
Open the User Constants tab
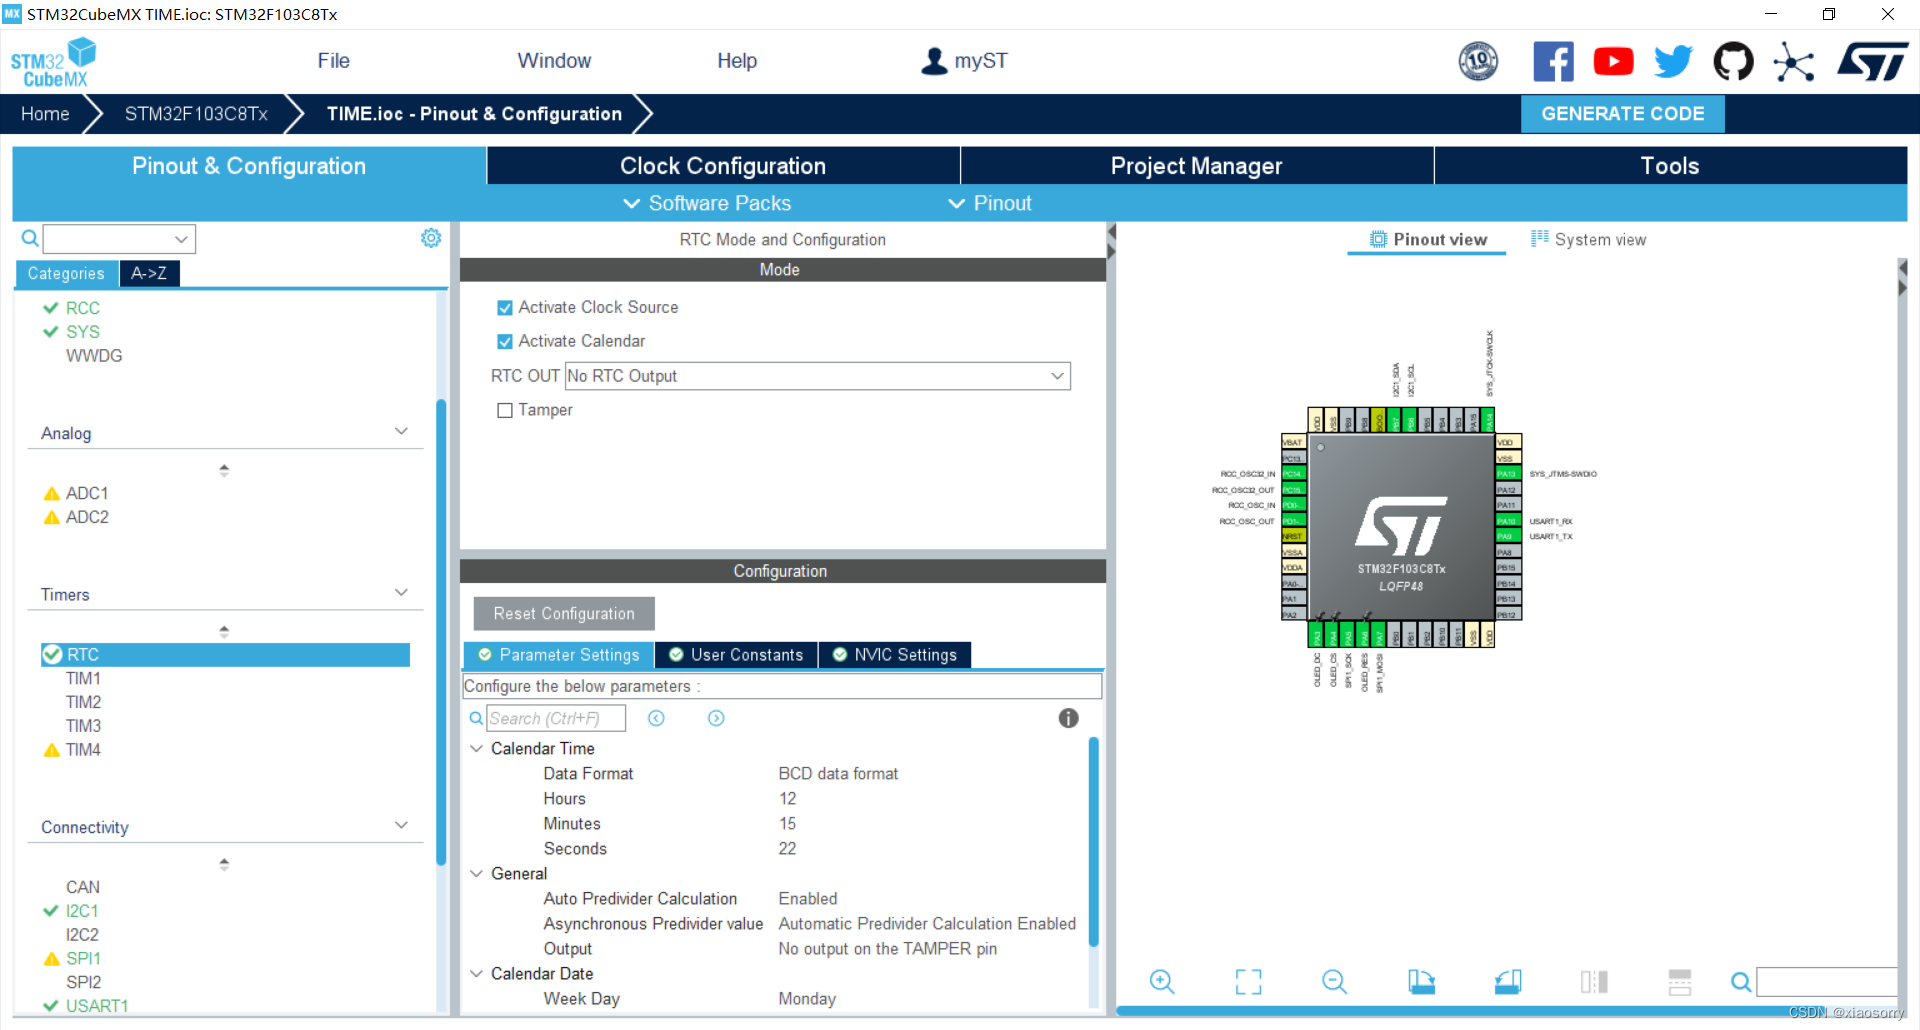pyautogui.click(x=736, y=655)
